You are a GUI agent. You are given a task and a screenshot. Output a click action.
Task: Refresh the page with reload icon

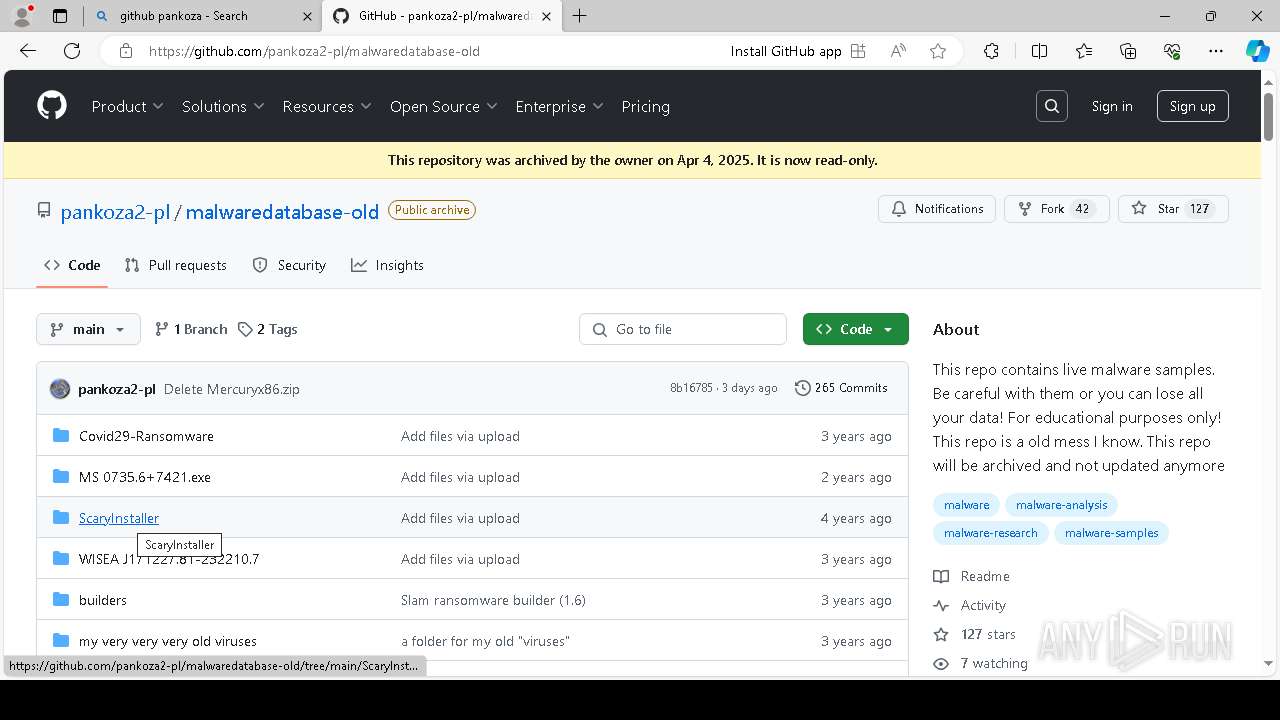(x=72, y=51)
